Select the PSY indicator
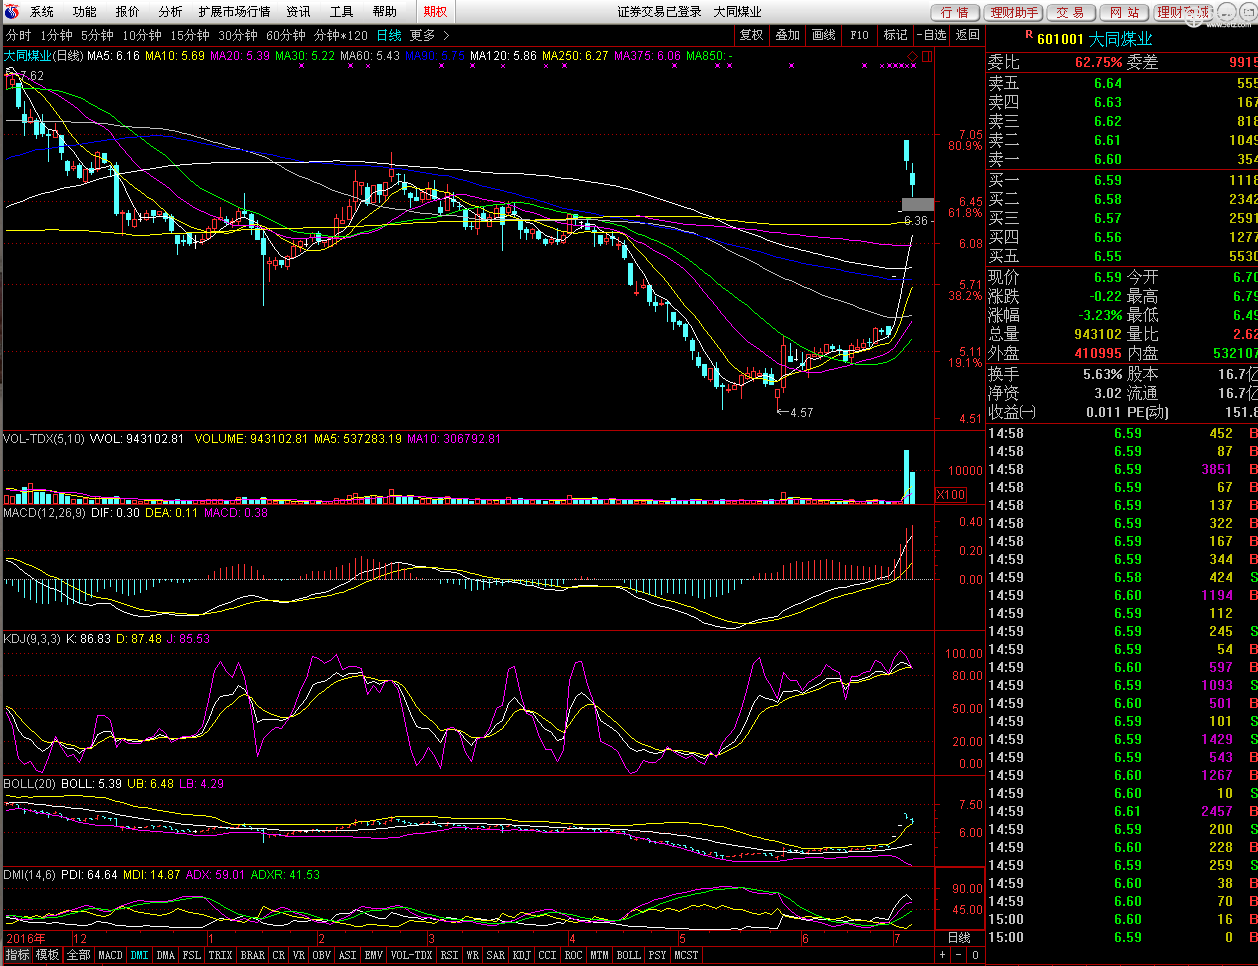Screen dimensions: 1258x966 pyautogui.click(x=658, y=955)
